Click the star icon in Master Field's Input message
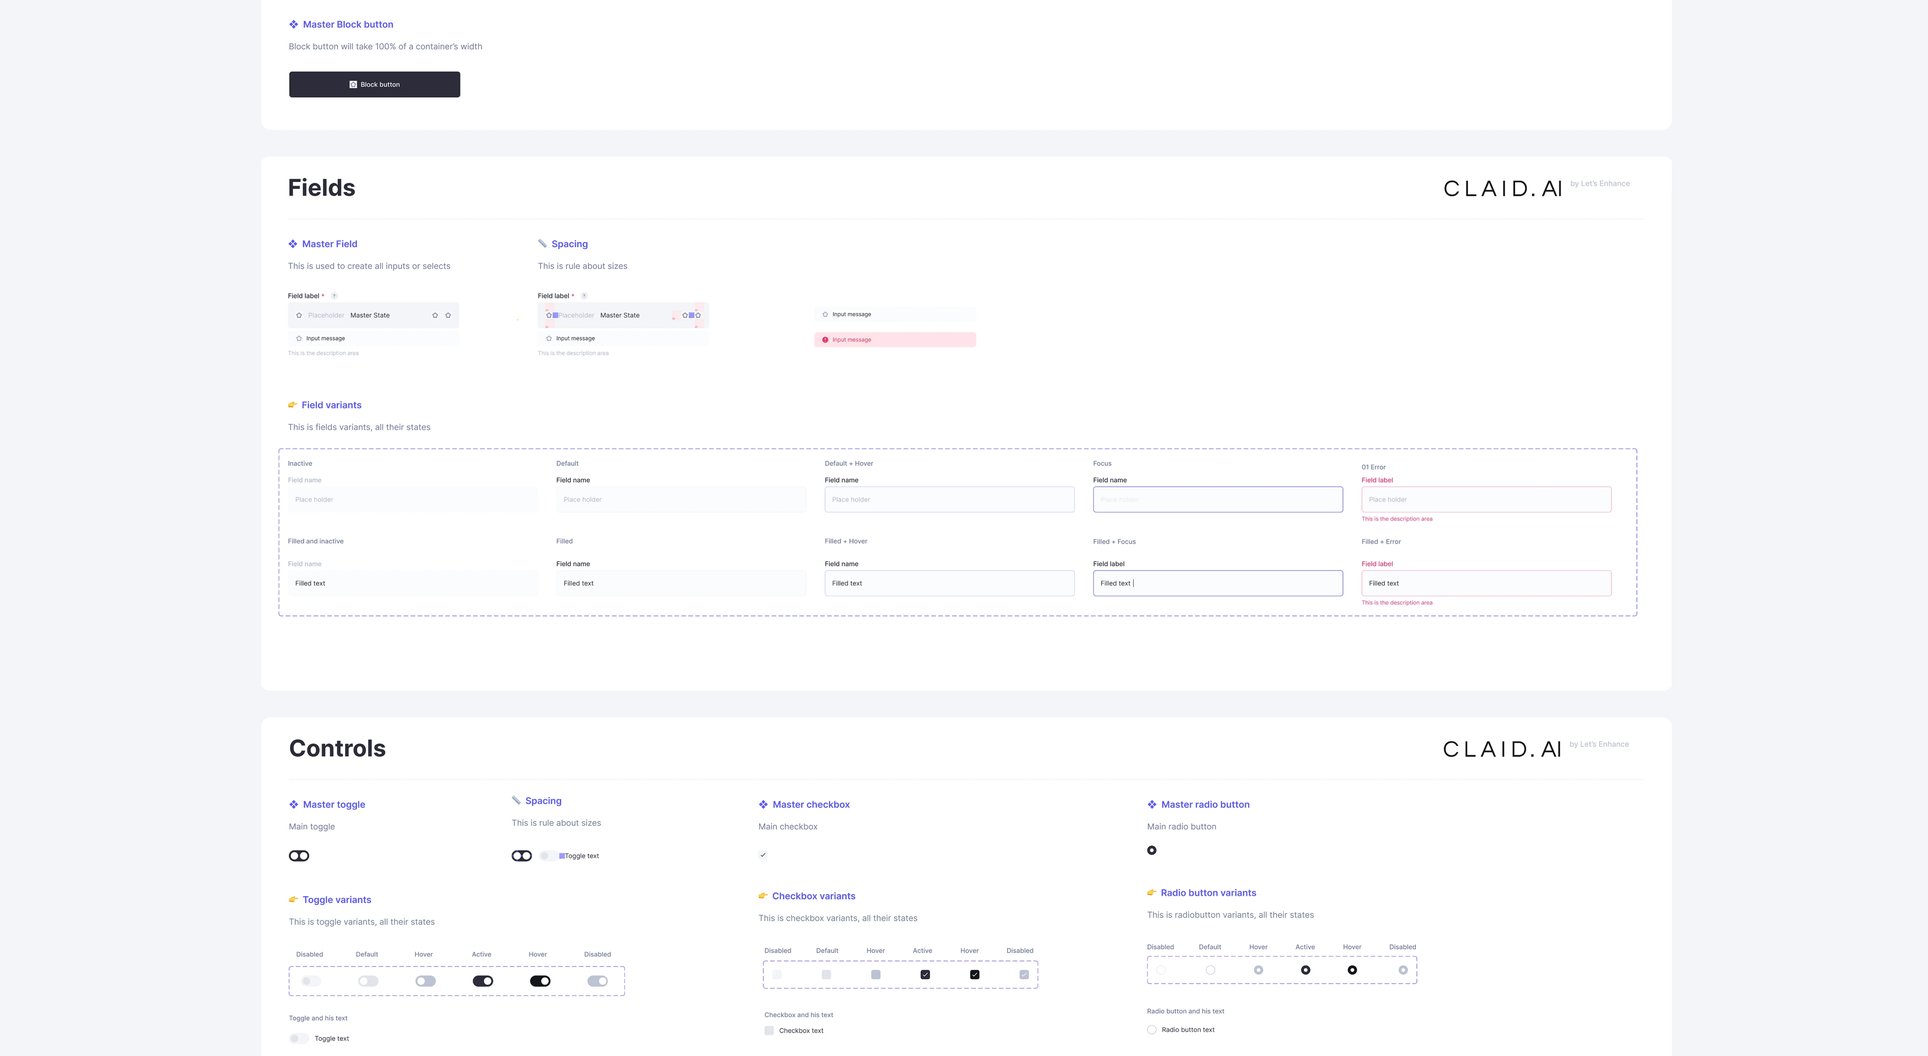Image resolution: width=1928 pixels, height=1056 pixels. click(x=299, y=338)
